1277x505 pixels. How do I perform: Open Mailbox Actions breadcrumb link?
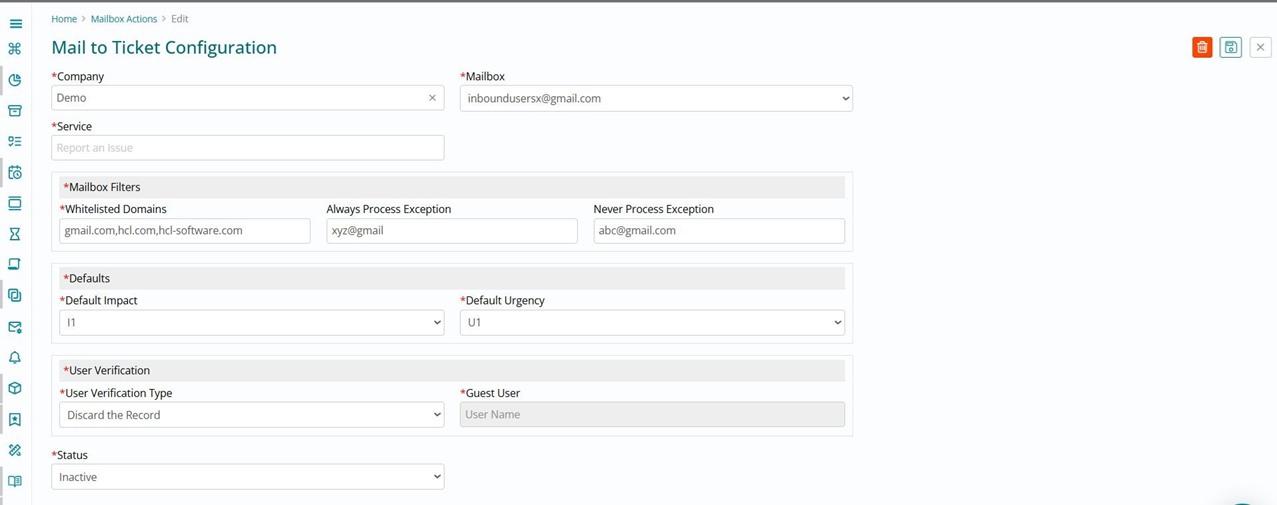(124, 19)
